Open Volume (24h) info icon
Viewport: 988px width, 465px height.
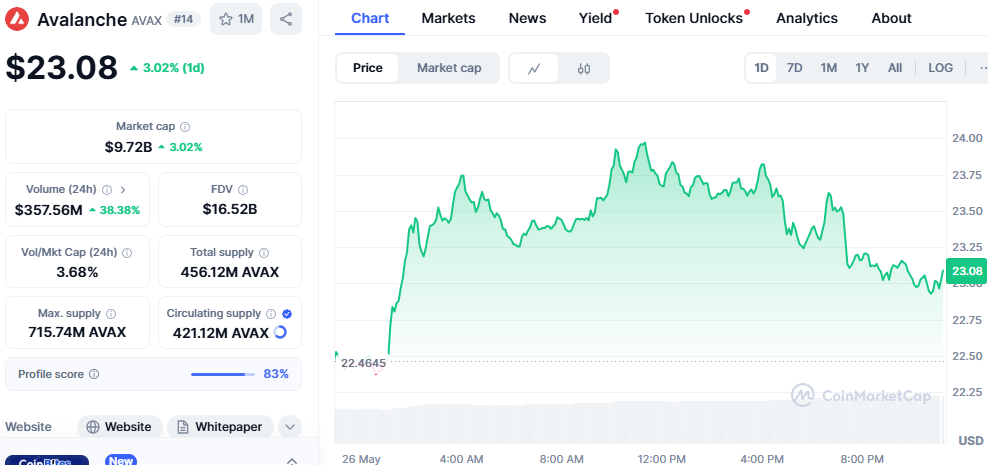[x=106, y=189]
